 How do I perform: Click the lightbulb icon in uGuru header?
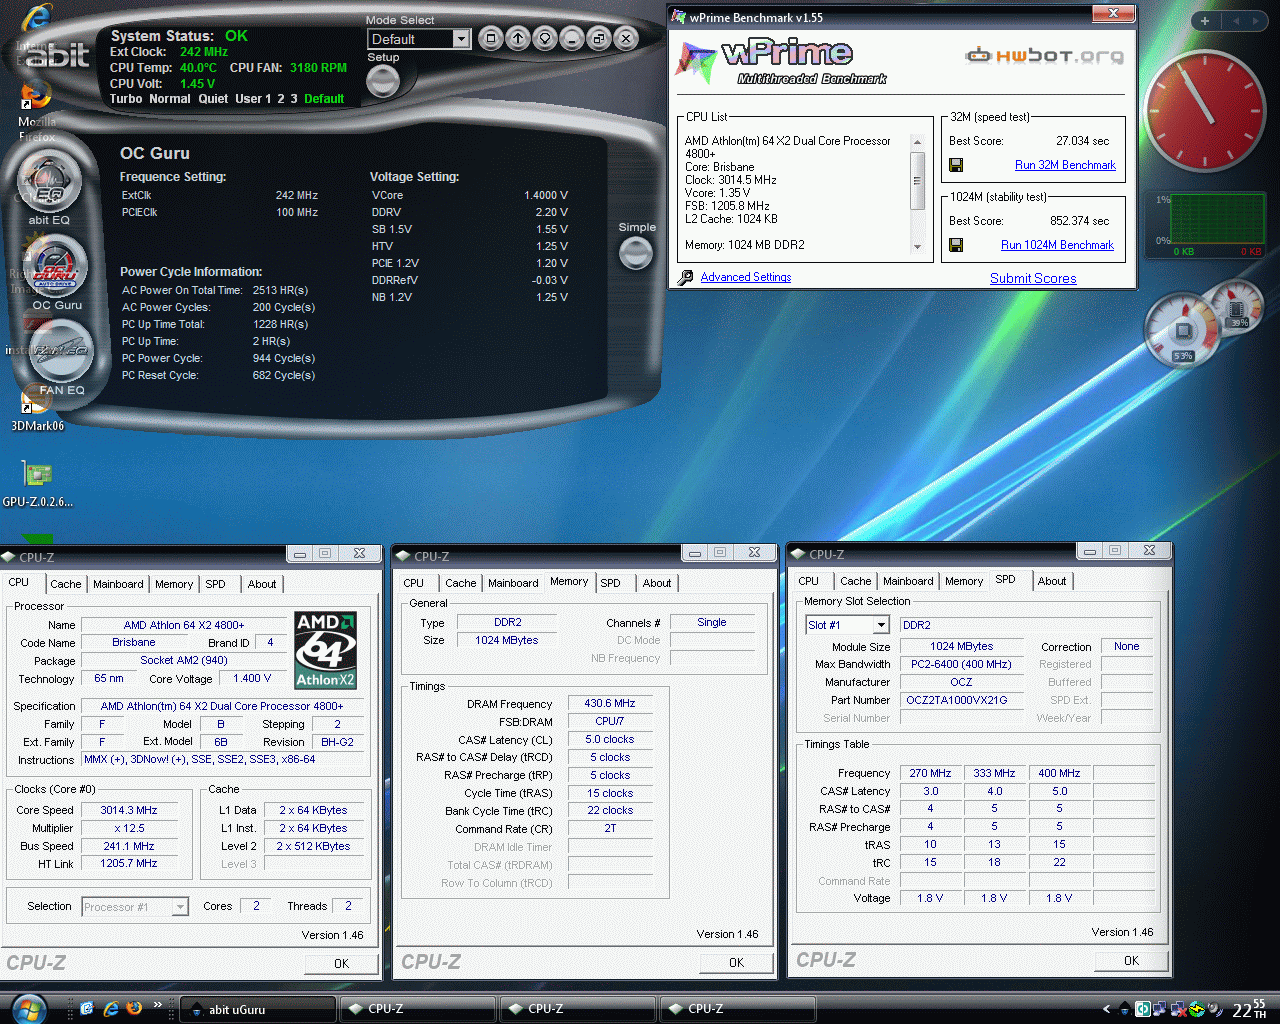[x=544, y=39]
